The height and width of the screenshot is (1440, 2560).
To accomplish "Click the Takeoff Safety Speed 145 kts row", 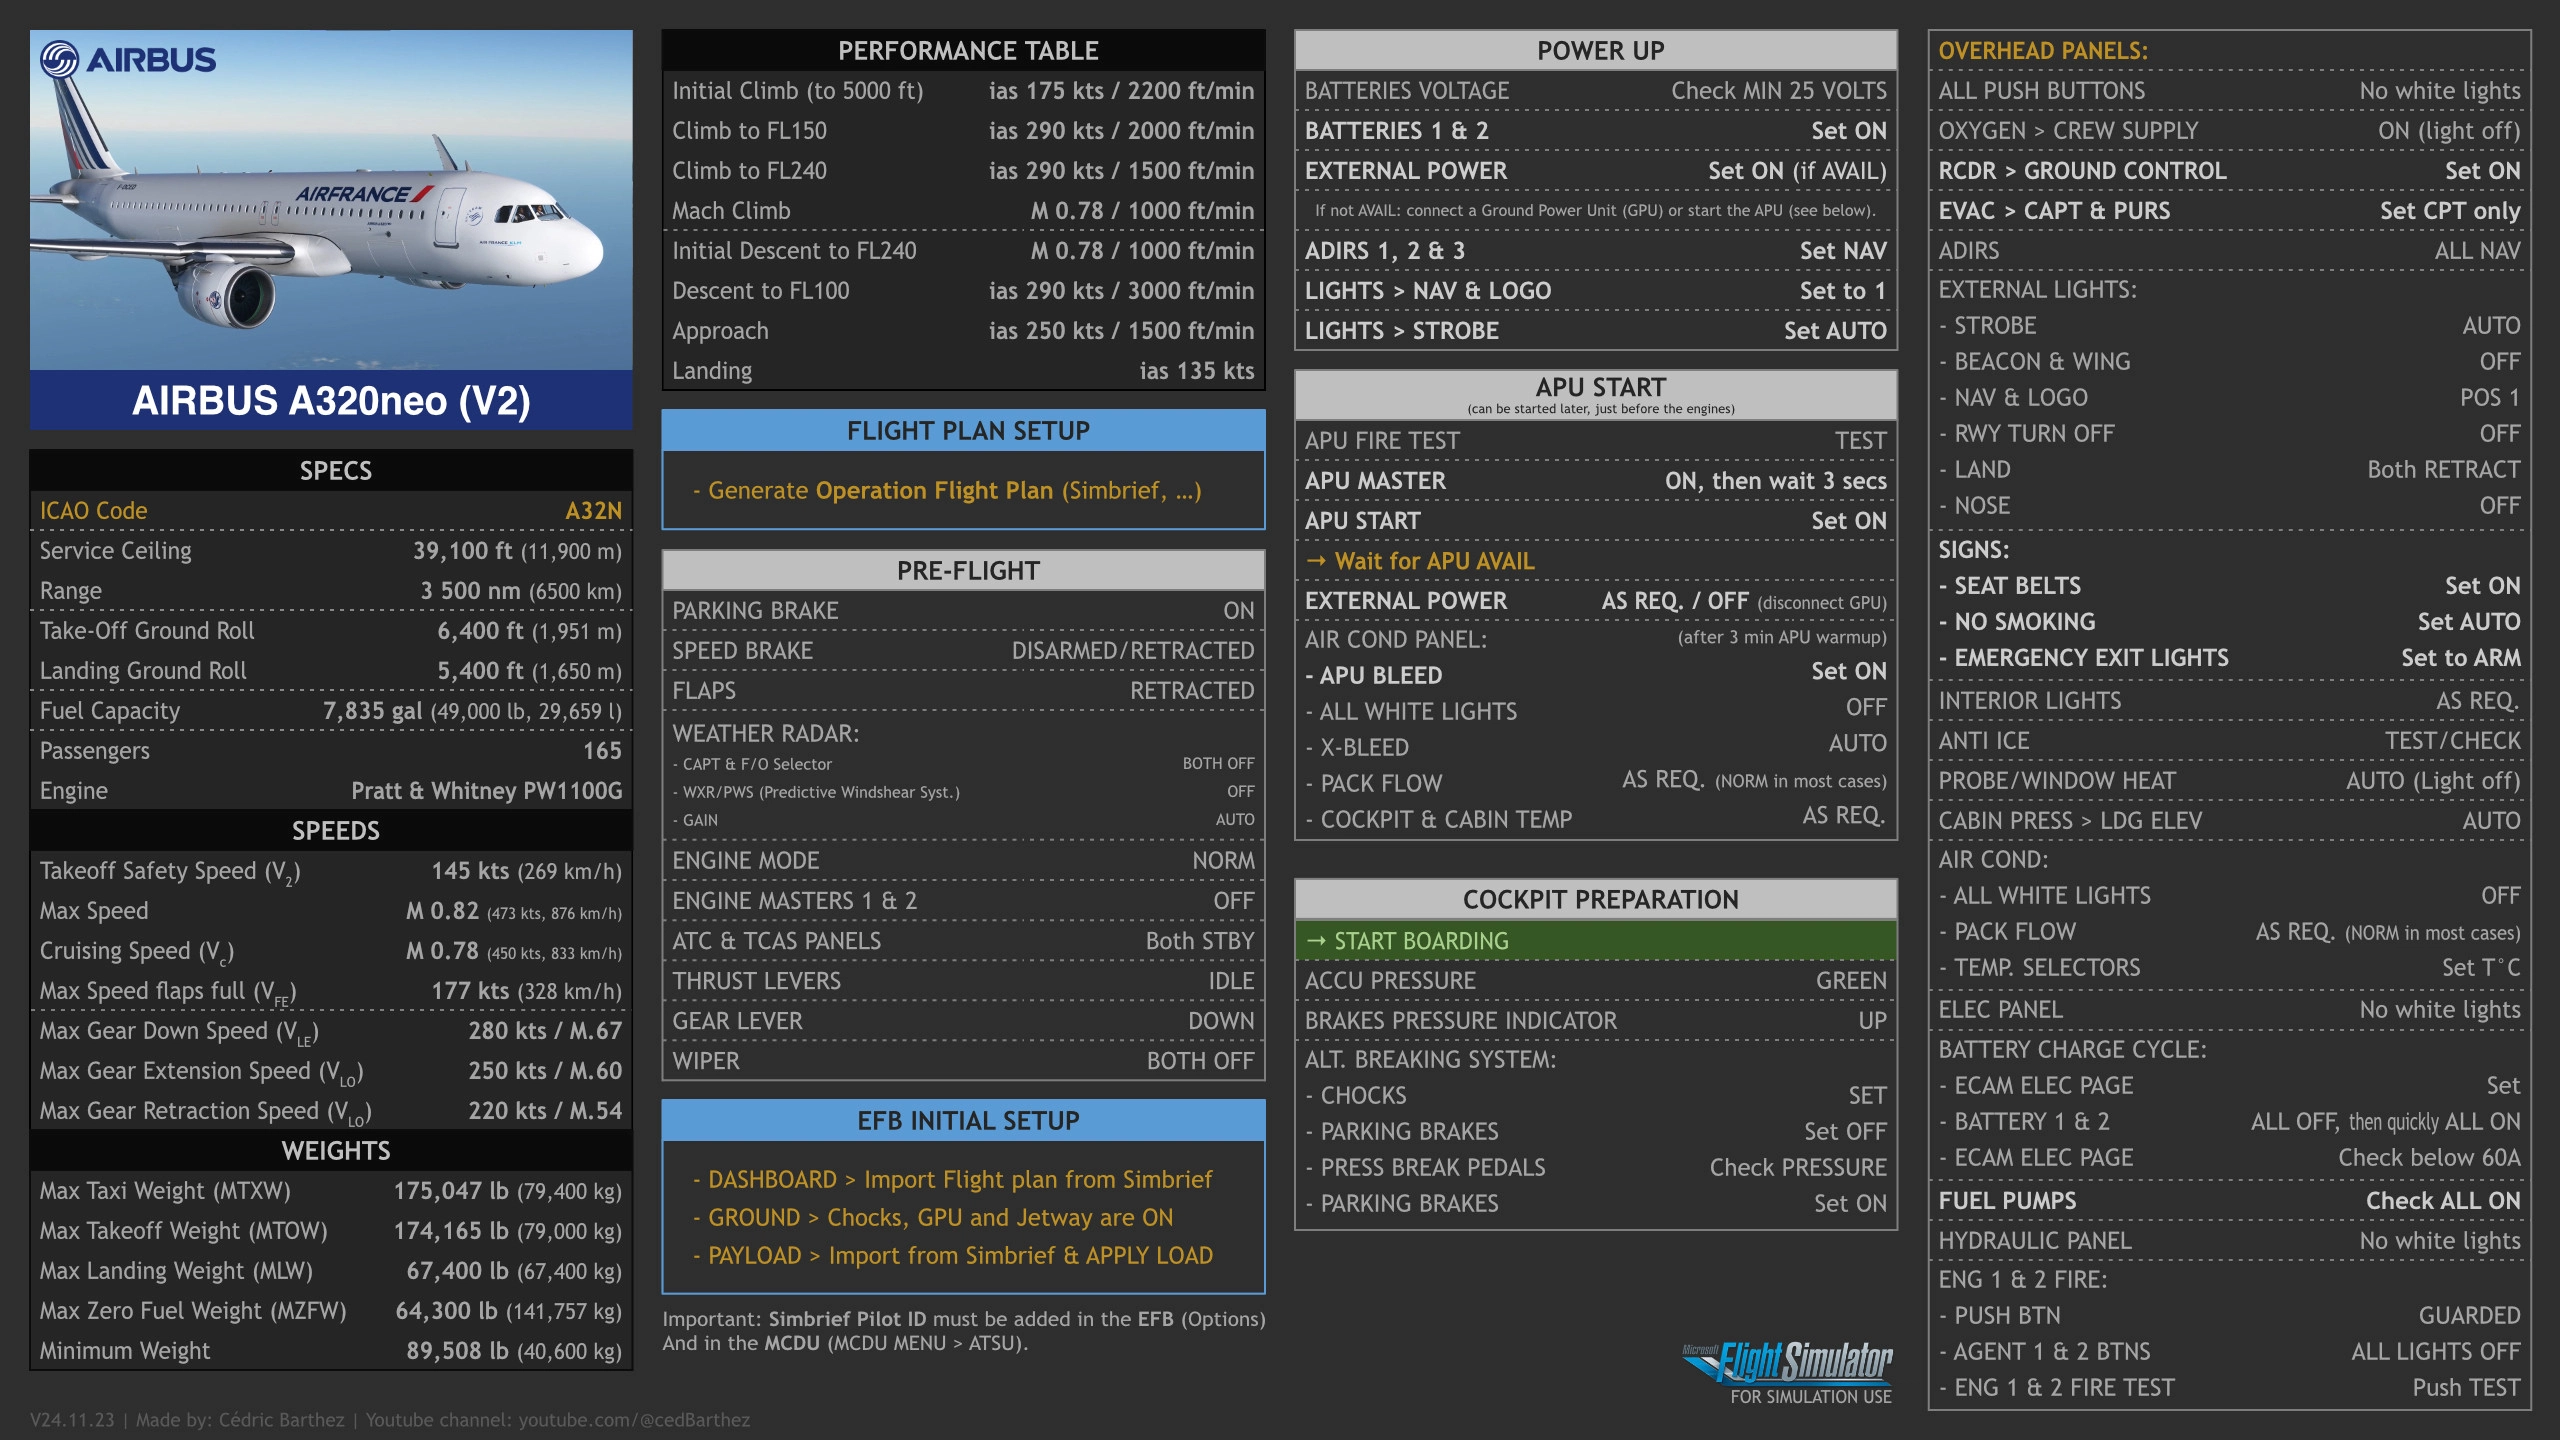I will 331,870.
